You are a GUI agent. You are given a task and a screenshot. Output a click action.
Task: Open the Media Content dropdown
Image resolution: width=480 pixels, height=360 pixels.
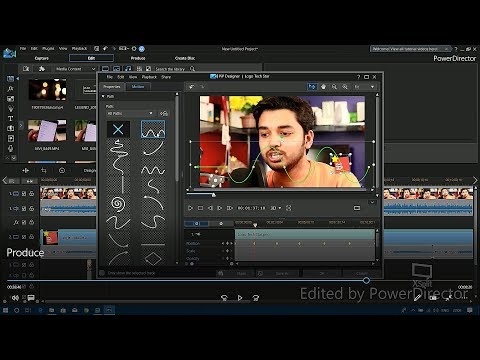pos(75,69)
